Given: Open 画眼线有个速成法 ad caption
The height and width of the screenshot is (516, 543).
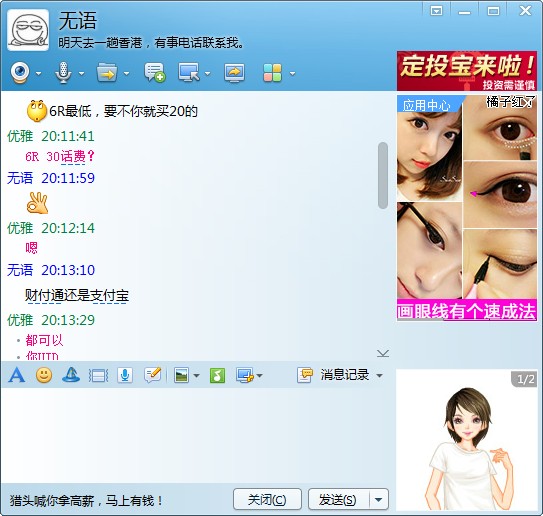Looking at the screenshot, I should [x=466, y=310].
